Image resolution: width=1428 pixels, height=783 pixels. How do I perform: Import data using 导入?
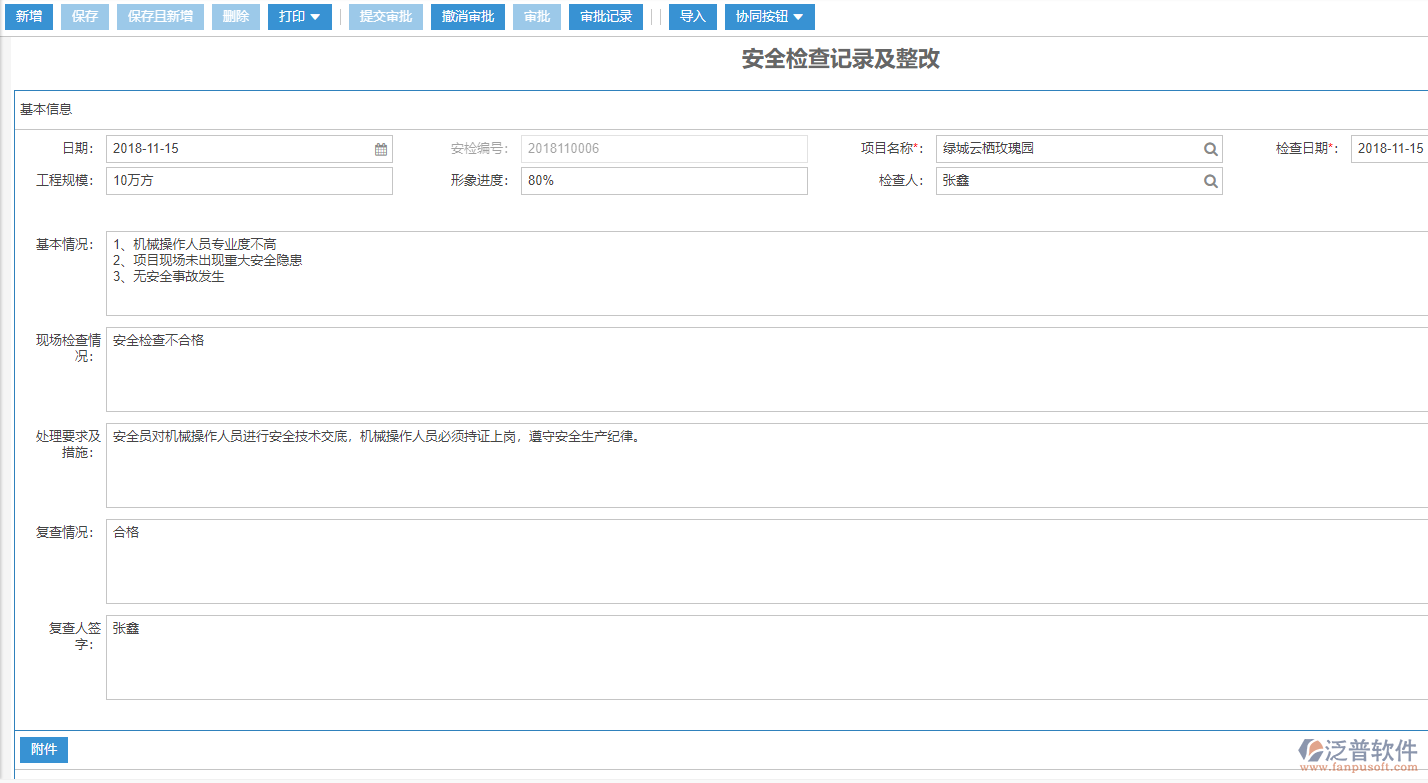692,16
